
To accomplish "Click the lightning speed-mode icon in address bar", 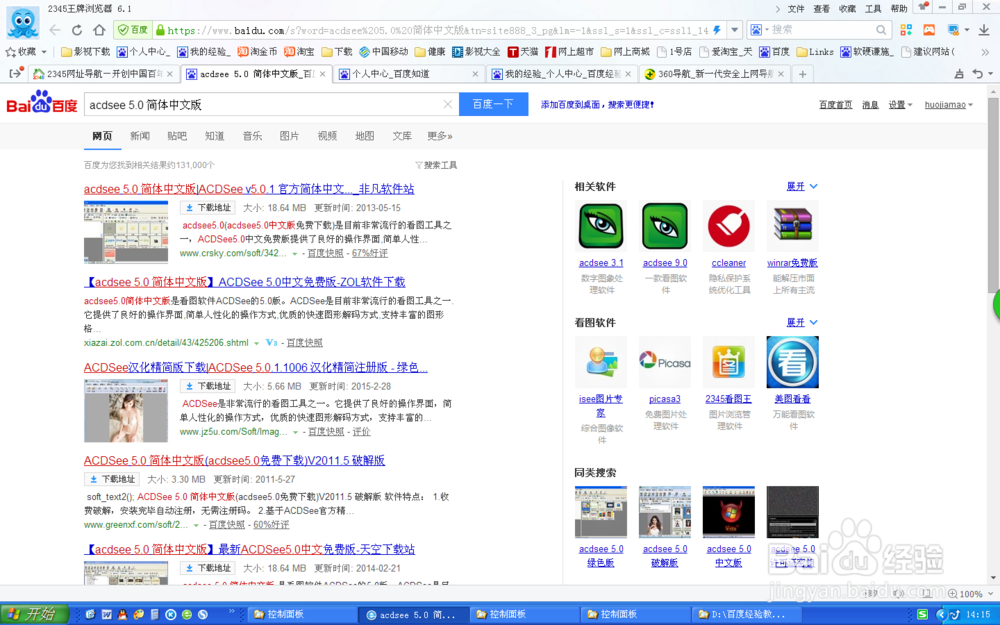I will pyautogui.click(x=717, y=30).
